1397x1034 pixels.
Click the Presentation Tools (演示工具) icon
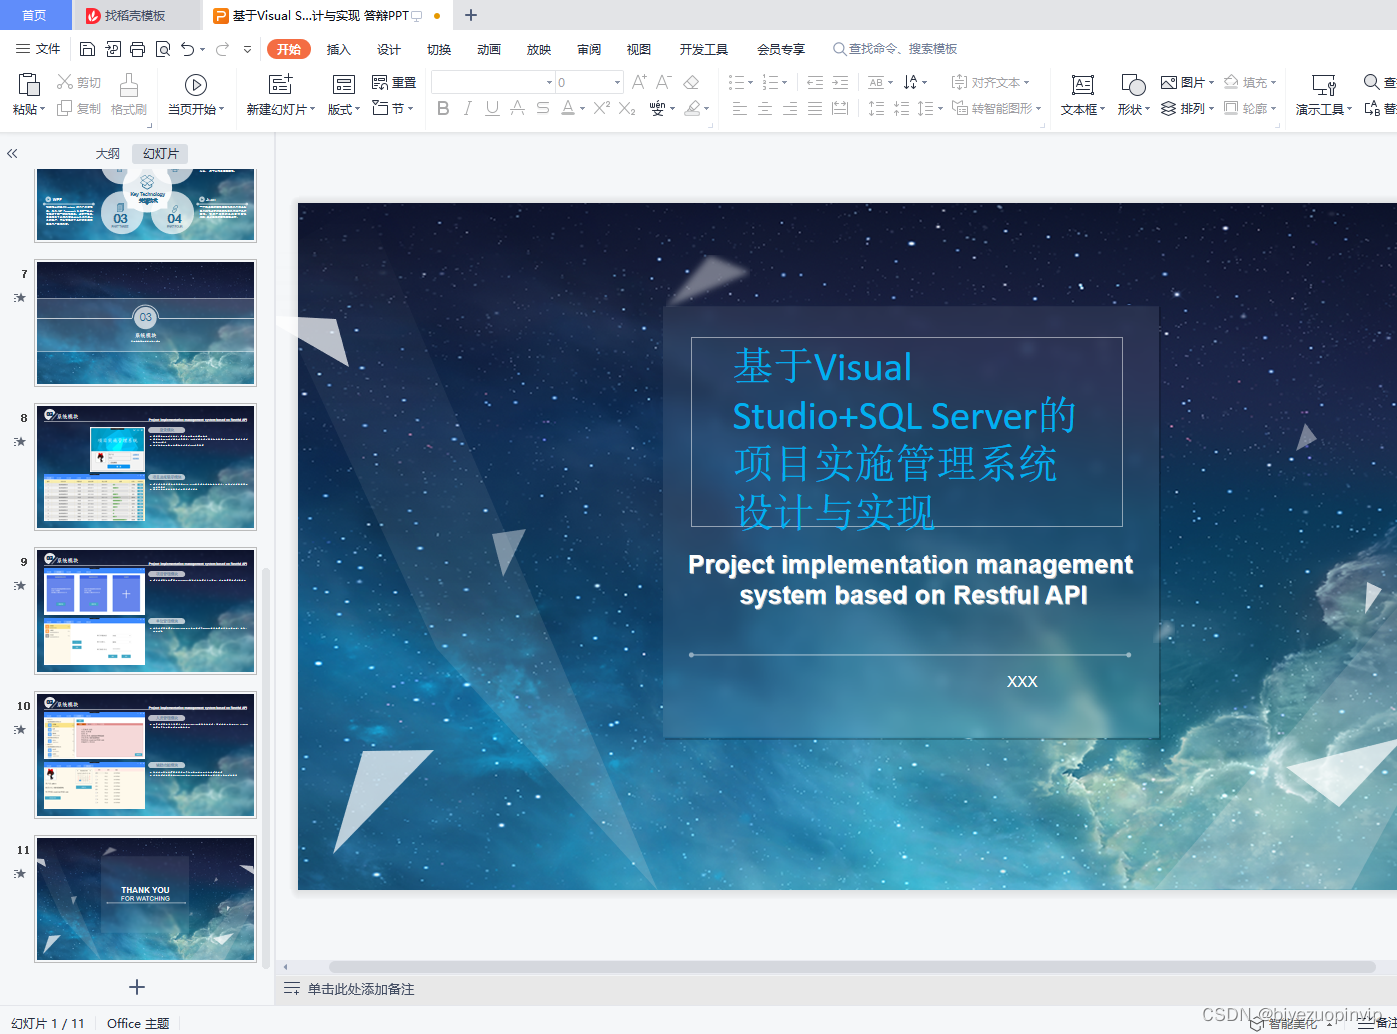tap(1323, 85)
